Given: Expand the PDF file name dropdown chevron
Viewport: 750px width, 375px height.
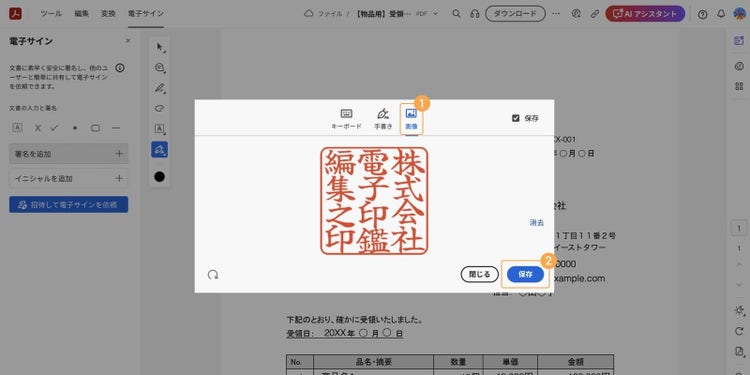Looking at the screenshot, I should click(x=435, y=14).
